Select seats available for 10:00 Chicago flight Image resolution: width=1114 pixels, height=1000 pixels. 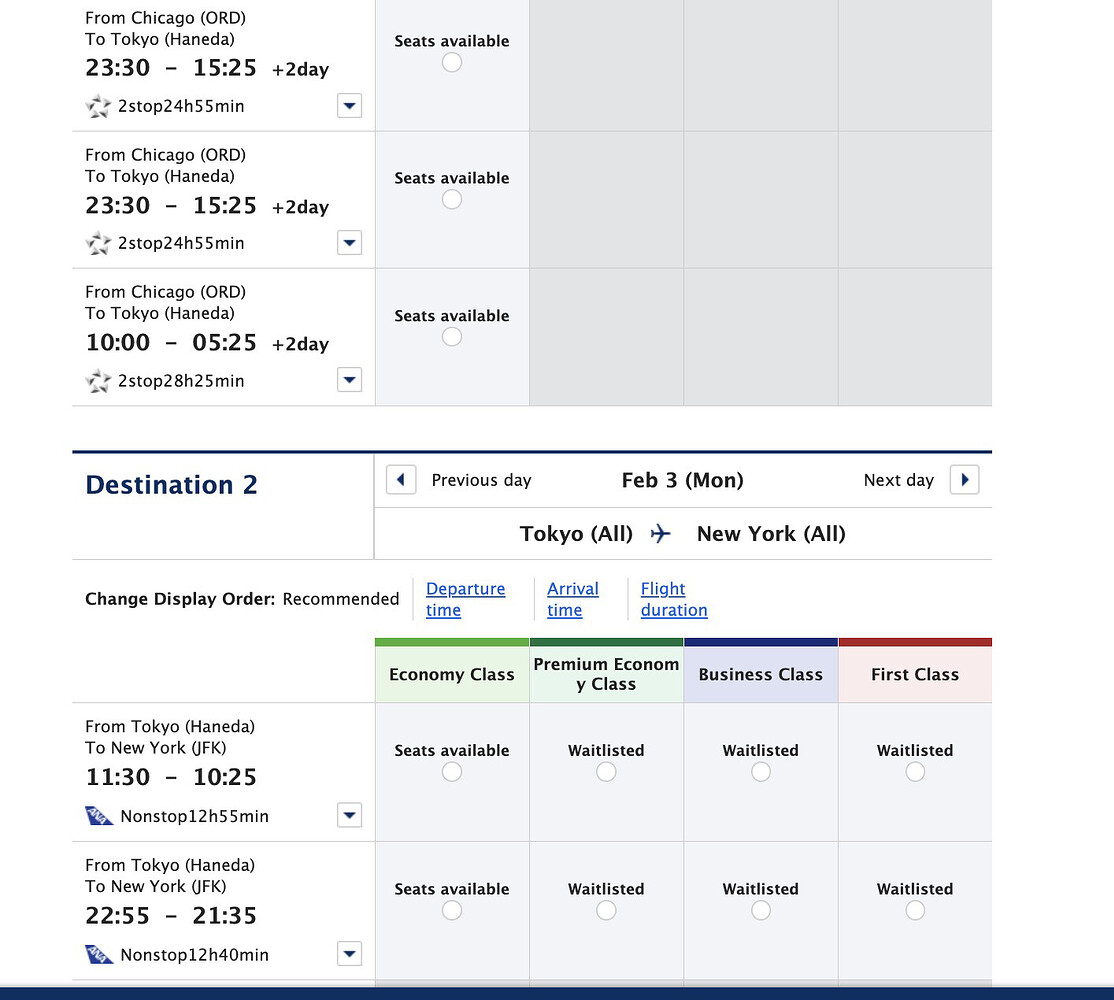pyautogui.click(x=452, y=337)
